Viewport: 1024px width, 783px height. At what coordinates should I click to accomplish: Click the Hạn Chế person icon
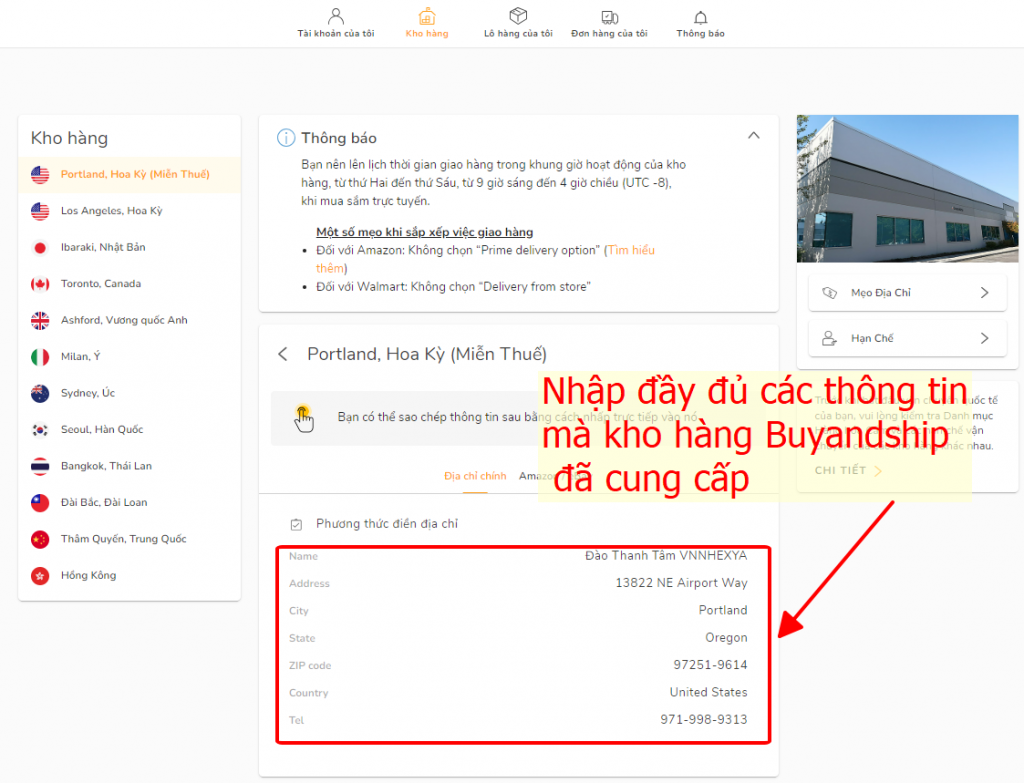click(x=829, y=338)
